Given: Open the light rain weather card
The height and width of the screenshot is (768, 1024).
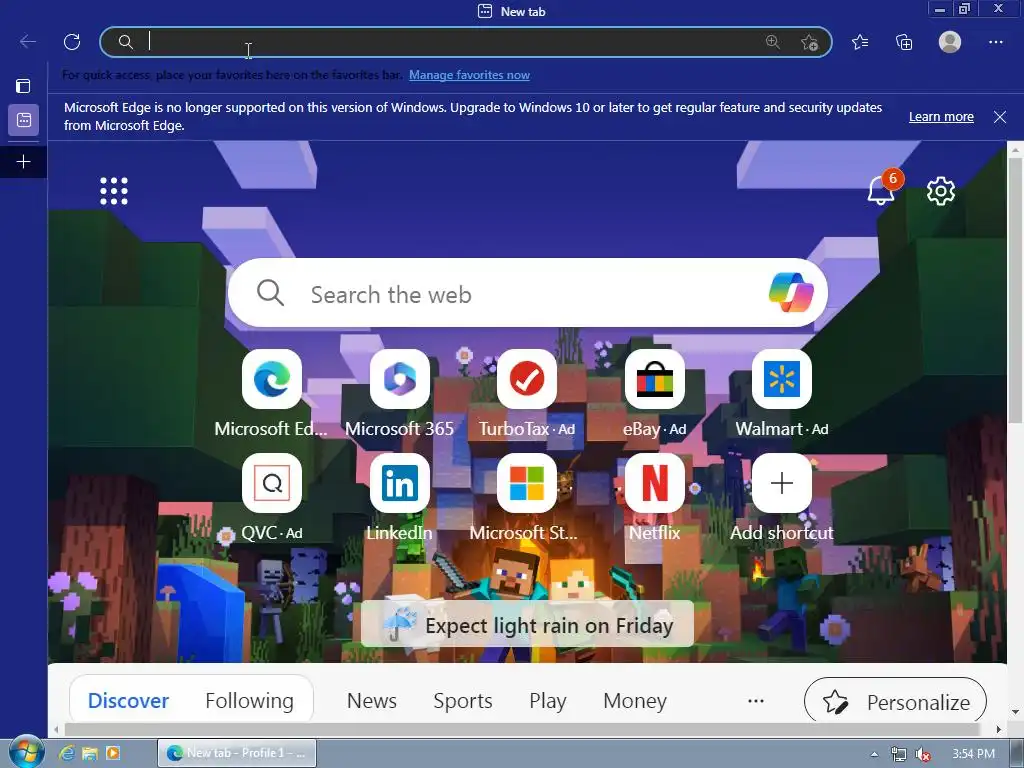Looking at the screenshot, I should click(527, 624).
